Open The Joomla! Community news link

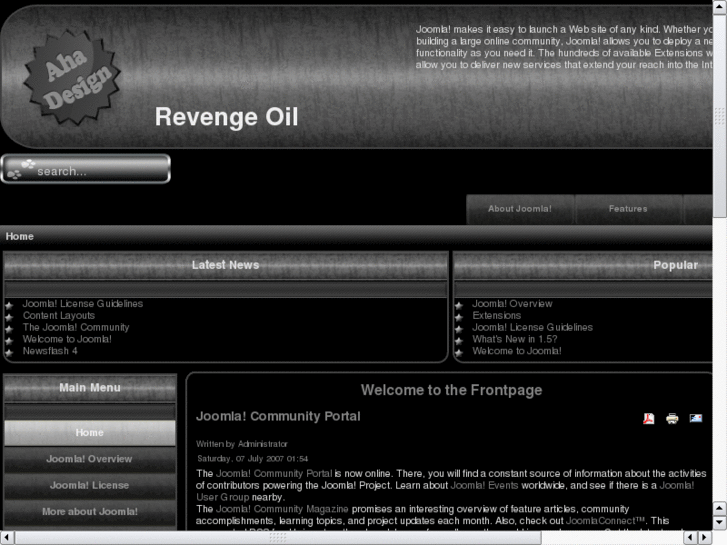pyautogui.click(x=76, y=327)
